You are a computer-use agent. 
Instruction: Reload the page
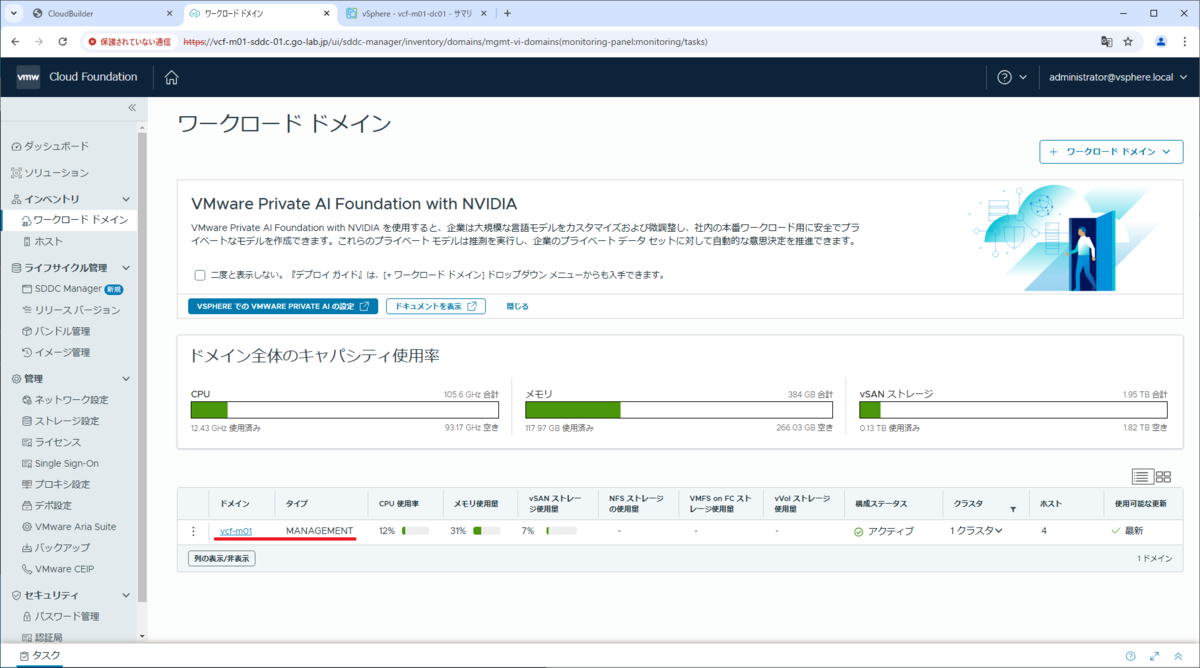[x=63, y=42]
